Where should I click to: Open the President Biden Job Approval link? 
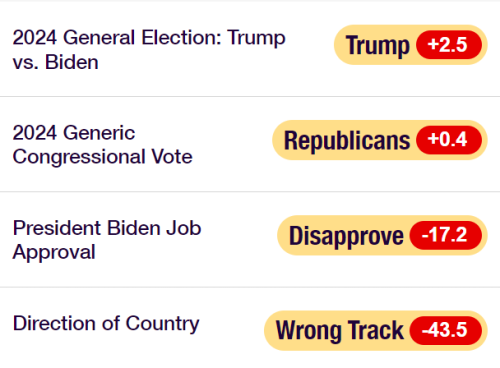107,240
